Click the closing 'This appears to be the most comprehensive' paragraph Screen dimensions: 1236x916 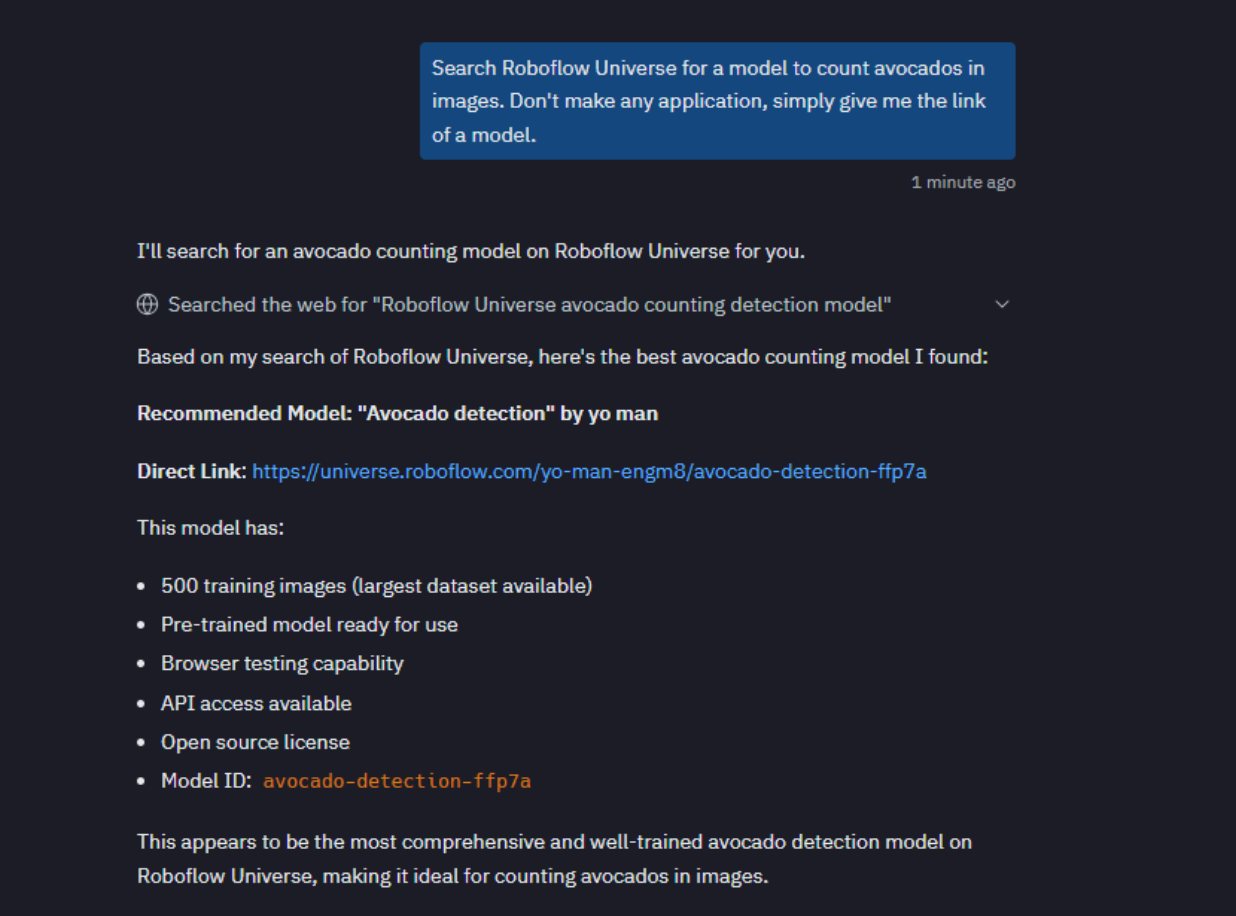coord(554,859)
